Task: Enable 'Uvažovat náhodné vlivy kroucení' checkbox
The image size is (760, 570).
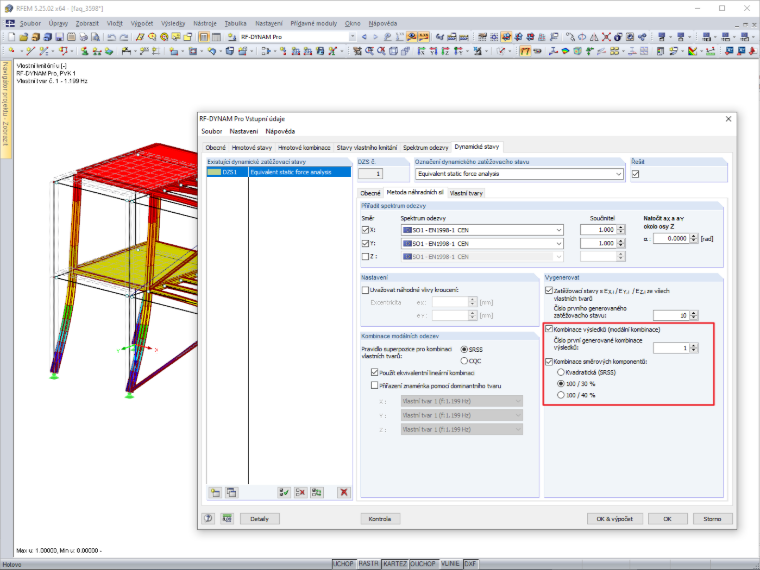Action: [365, 290]
